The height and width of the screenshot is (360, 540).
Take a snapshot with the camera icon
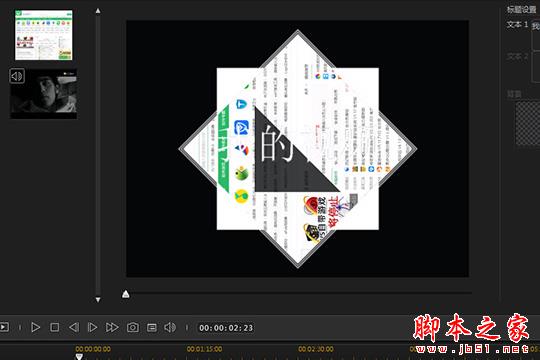coord(133,327)
